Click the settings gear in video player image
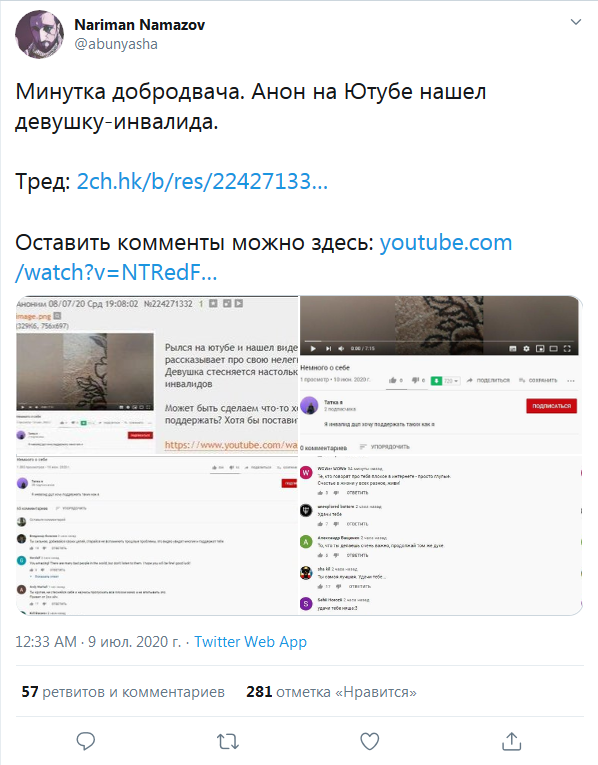This screenshot has width=598, height=765. tap(526, 348)
